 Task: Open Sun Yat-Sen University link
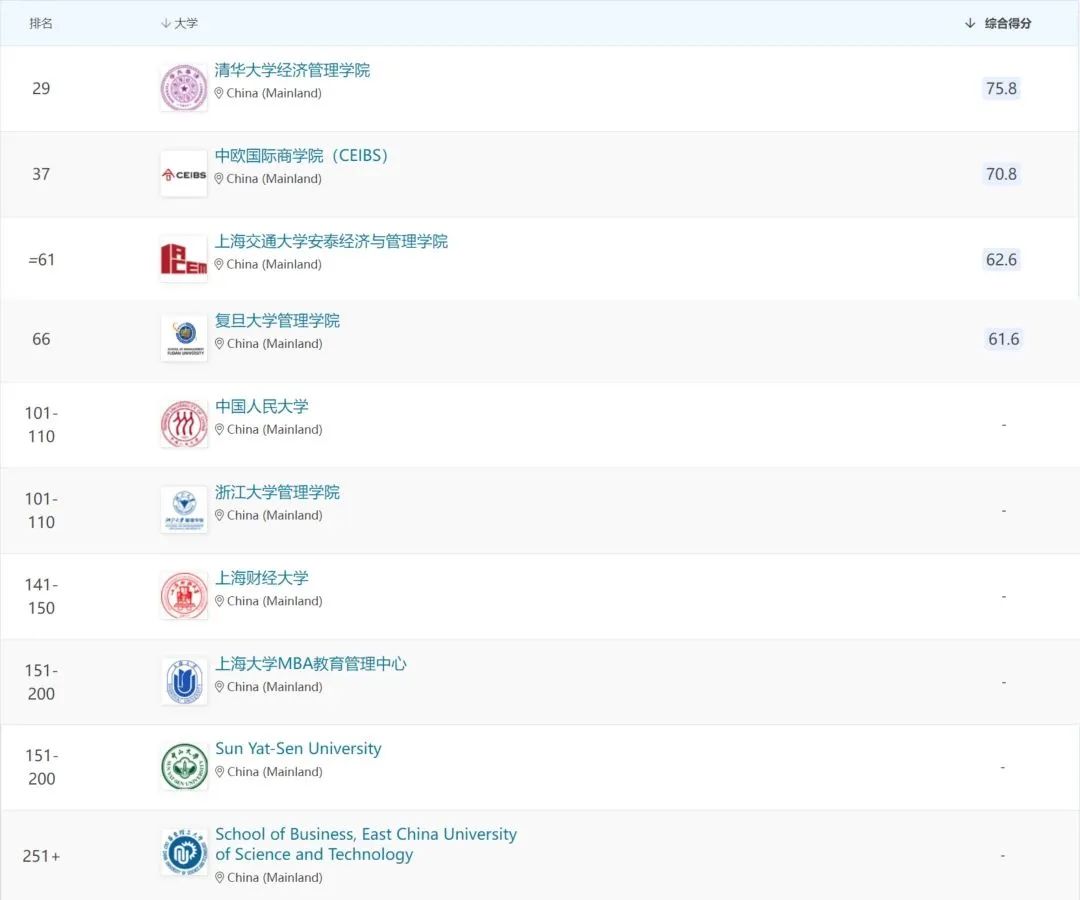pos(298,749)
